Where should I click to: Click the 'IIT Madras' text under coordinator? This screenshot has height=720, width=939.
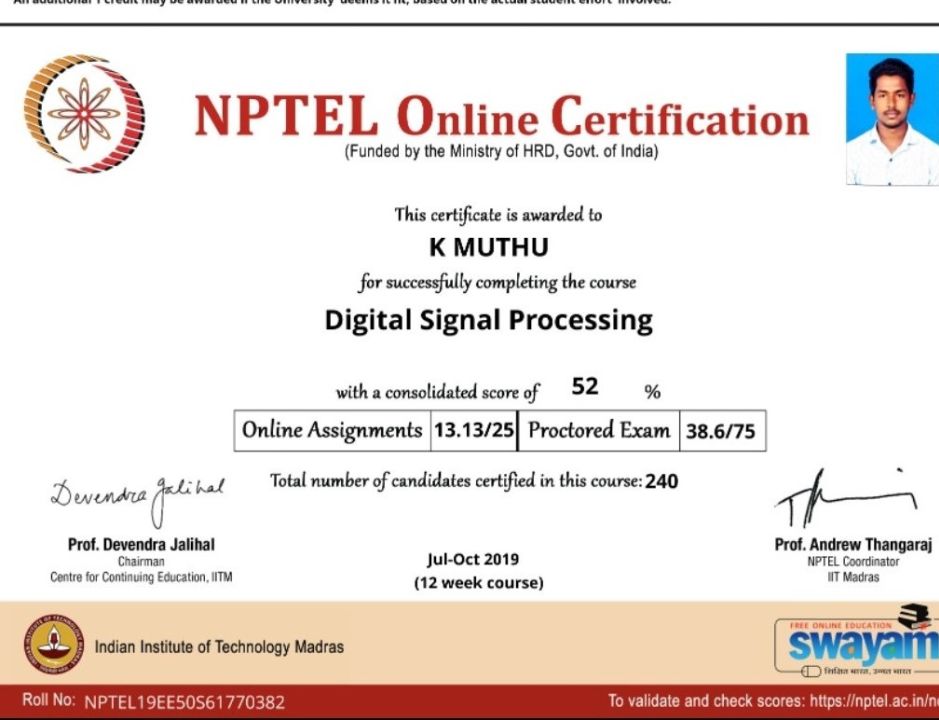(x=853, y=577)
